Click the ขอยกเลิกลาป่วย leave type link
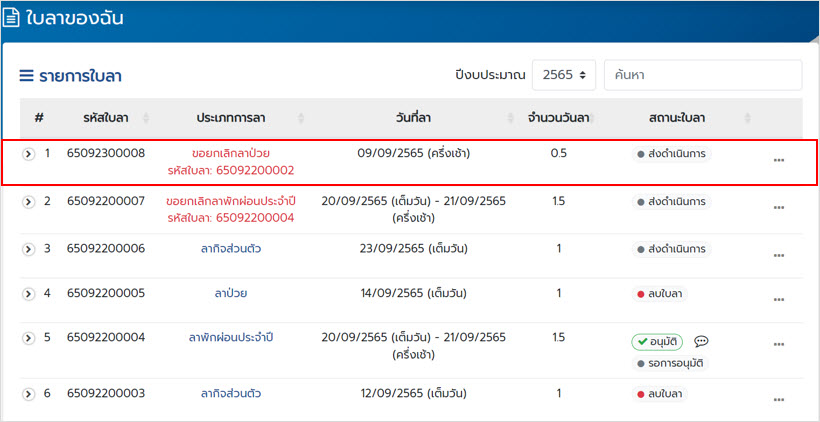 230,154
